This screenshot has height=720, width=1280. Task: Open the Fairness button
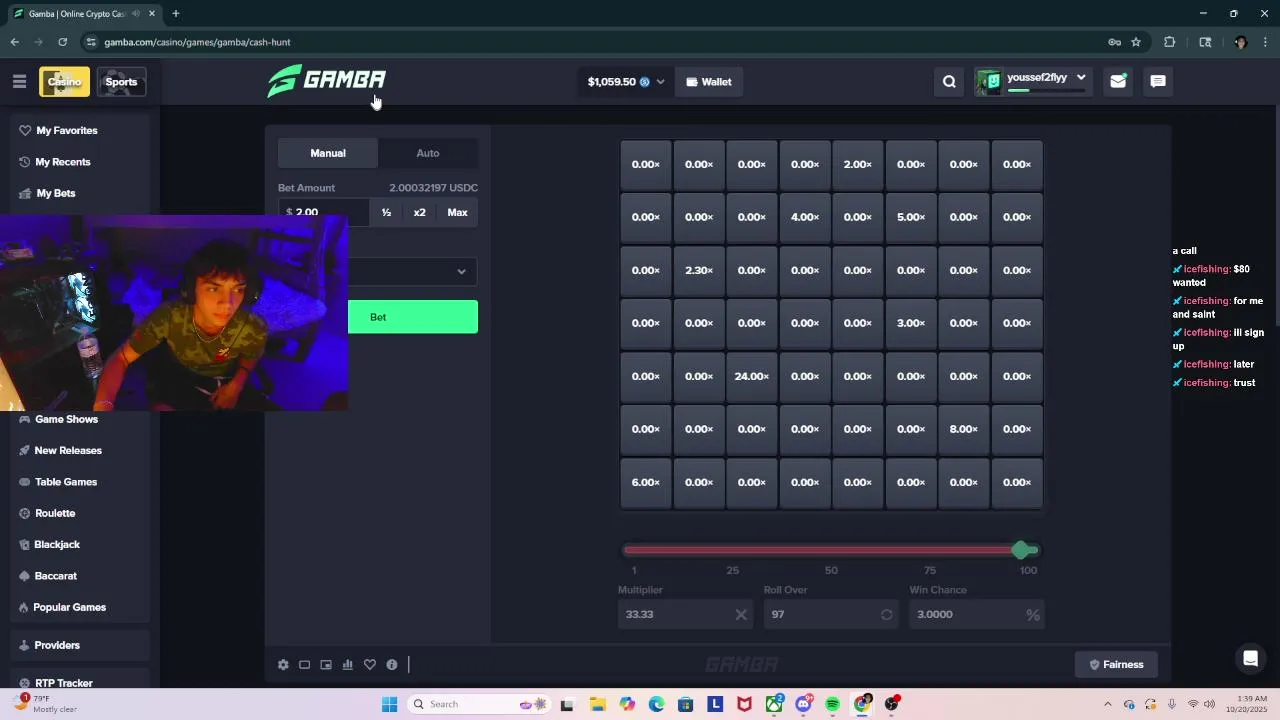tap(1115, 665)
